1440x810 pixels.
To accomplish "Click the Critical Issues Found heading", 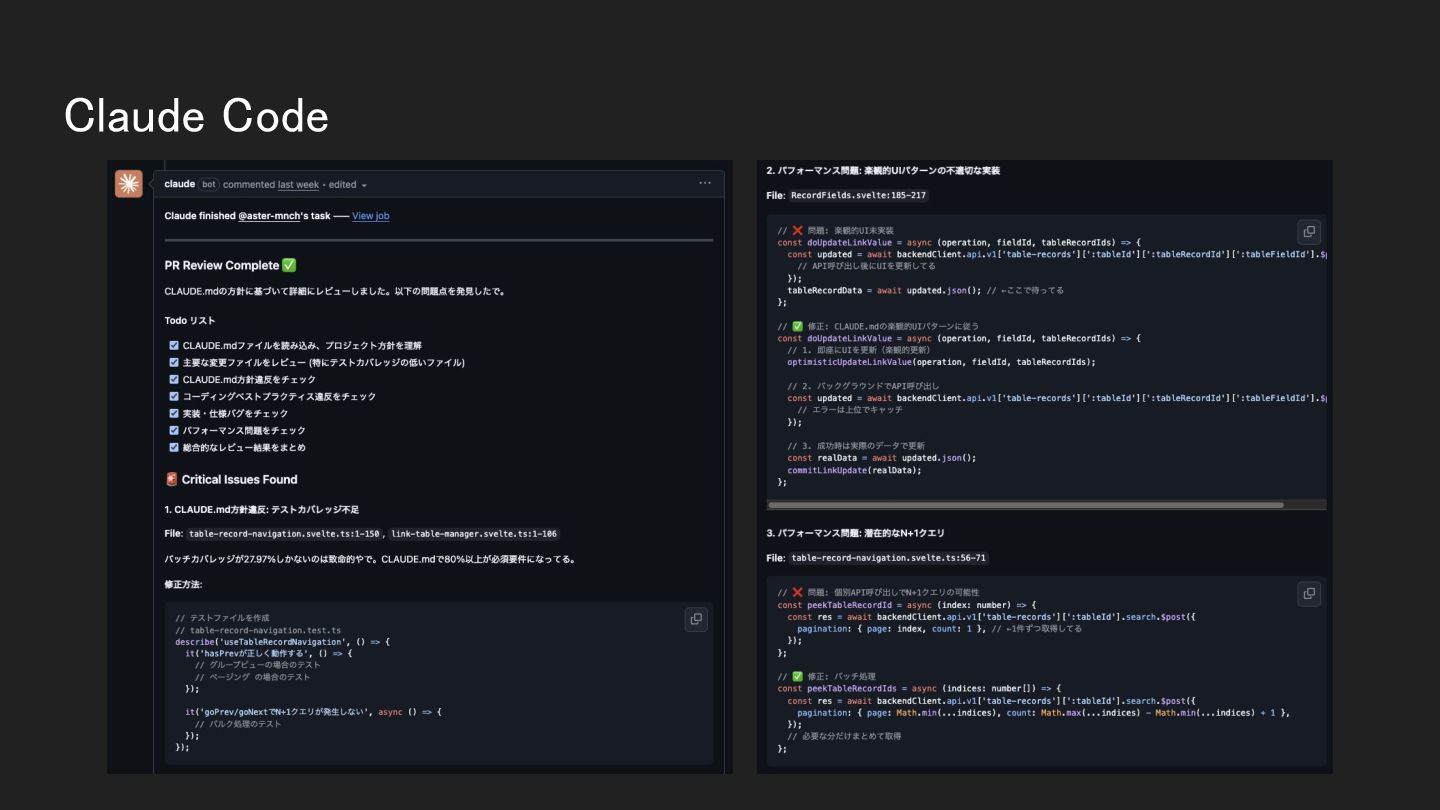I will coord(231,479).
